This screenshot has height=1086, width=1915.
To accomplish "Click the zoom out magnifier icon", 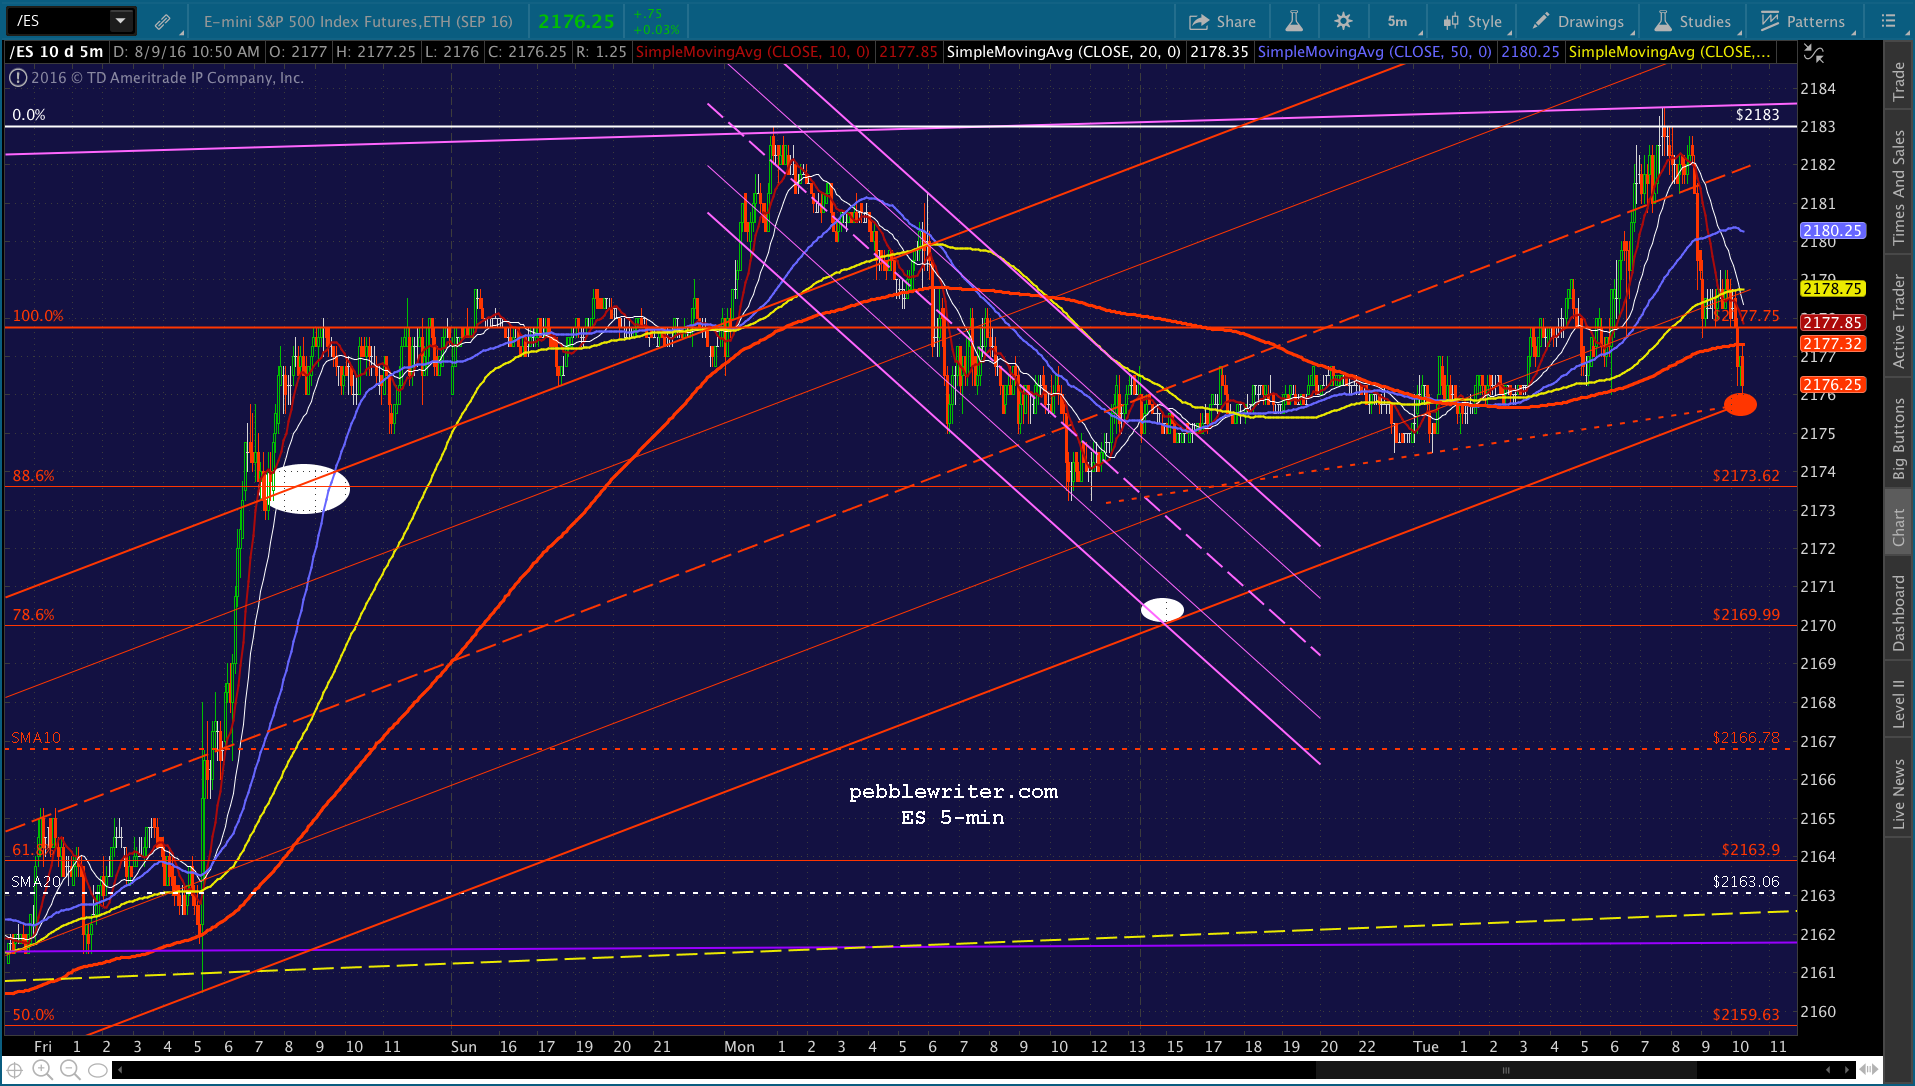I will click(x=70, y=1070).
